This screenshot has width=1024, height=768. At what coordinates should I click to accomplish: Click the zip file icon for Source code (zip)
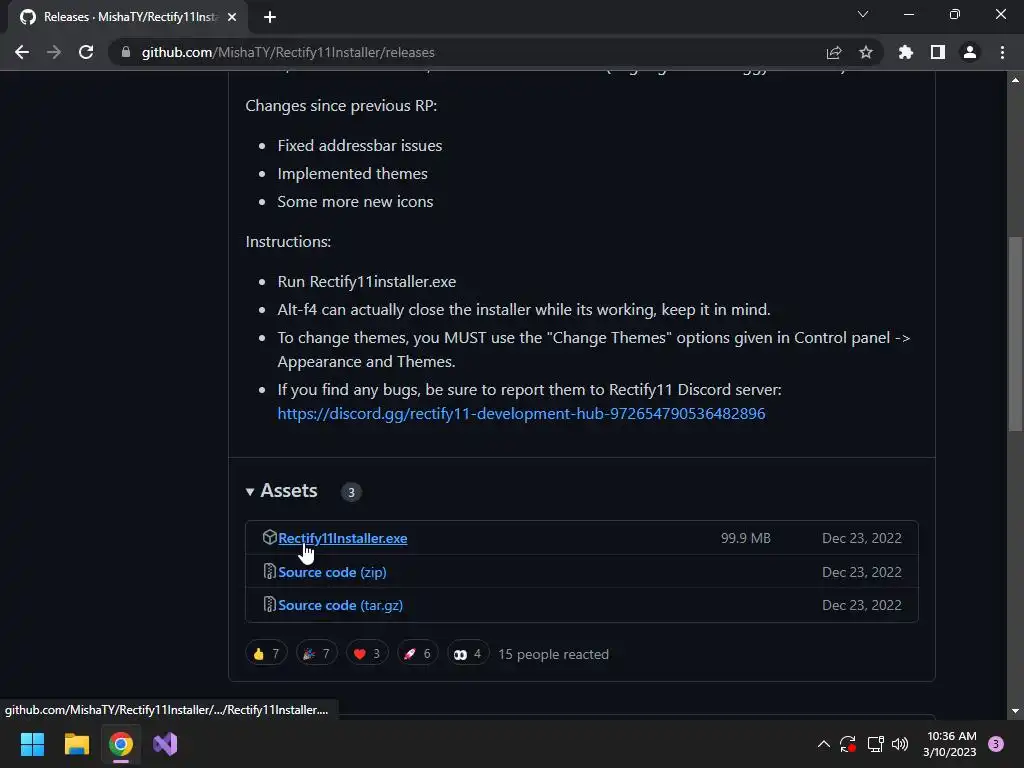269,571
